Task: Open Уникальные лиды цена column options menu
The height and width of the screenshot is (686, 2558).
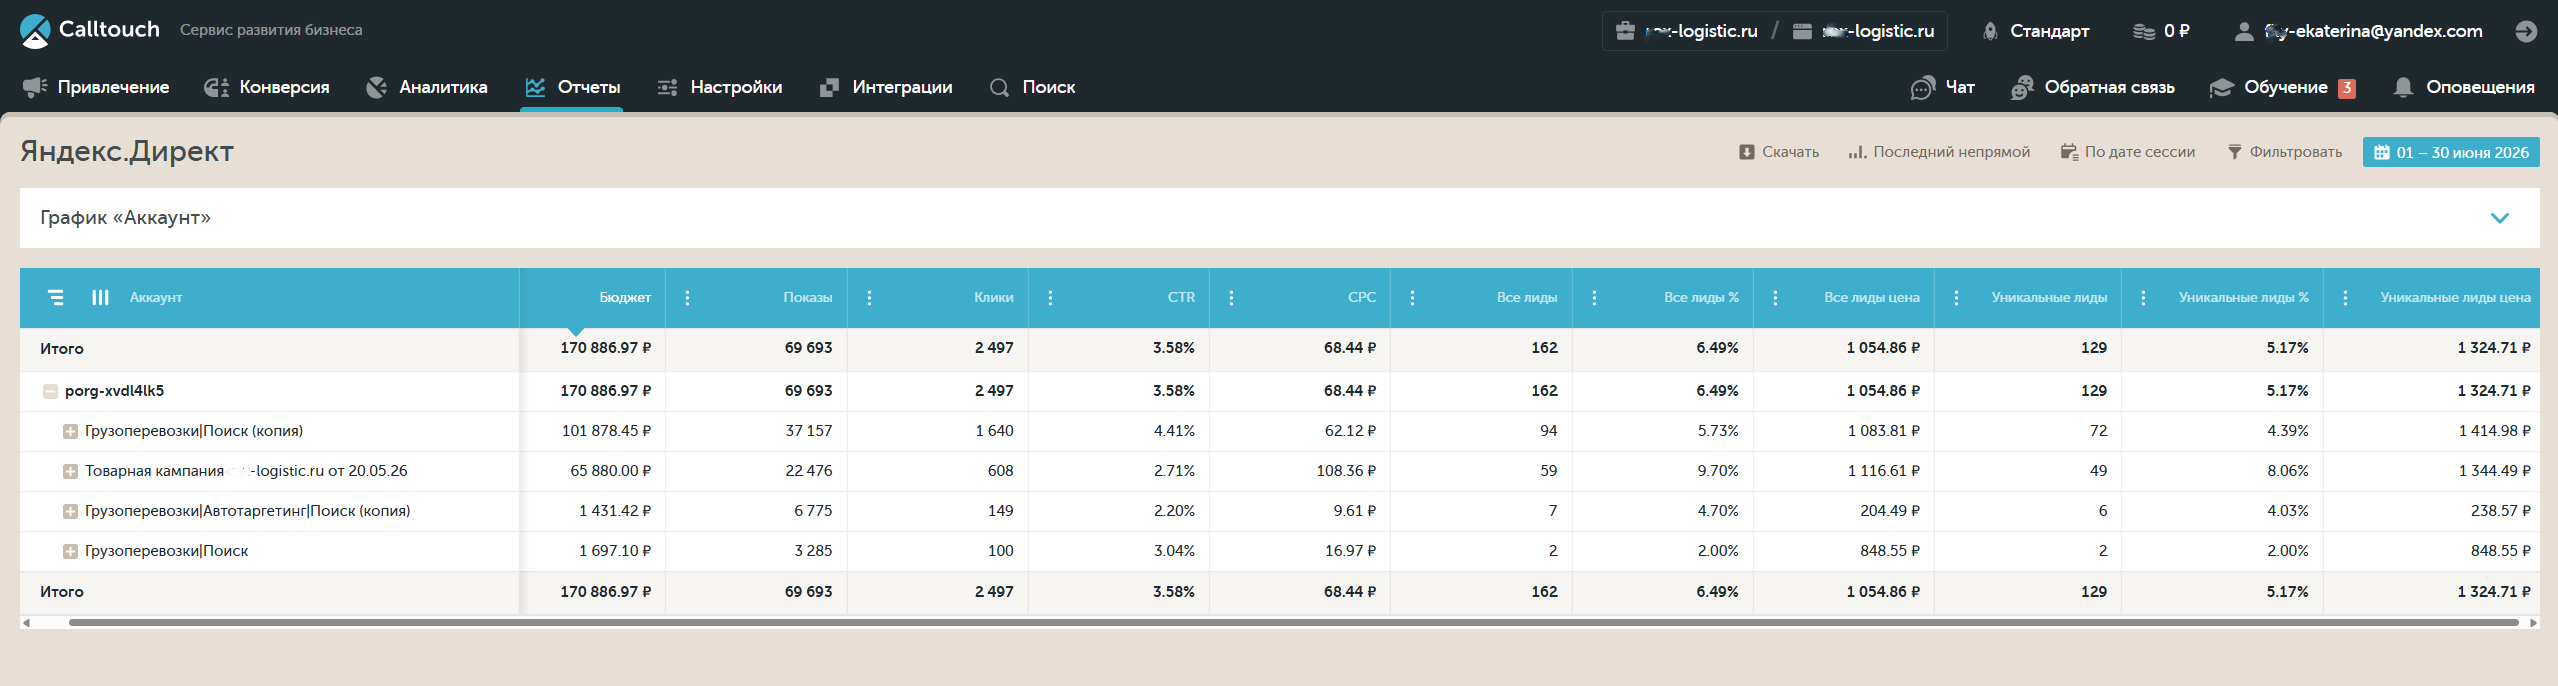Action: pyautogui.click(x=2345, y=297)
